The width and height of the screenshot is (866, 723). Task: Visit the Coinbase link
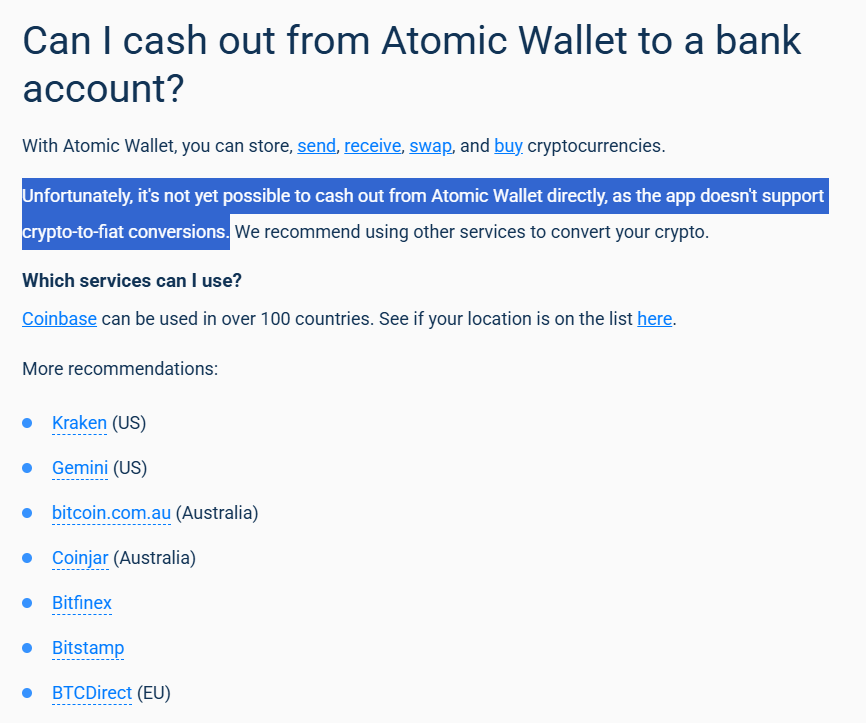(x=59, y=319)
